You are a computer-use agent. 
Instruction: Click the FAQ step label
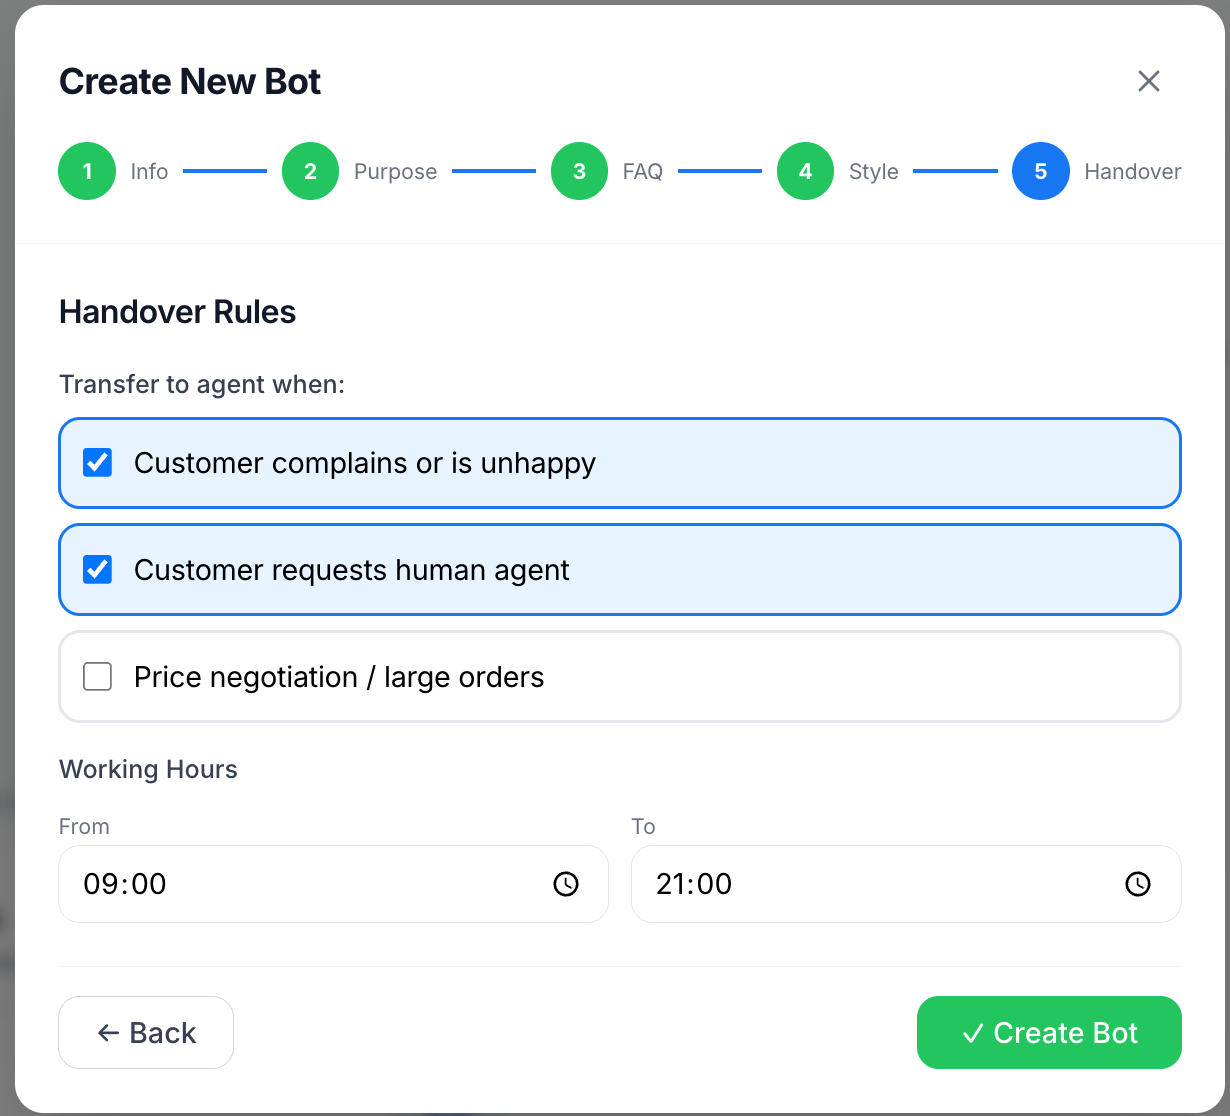pos(642,172)
